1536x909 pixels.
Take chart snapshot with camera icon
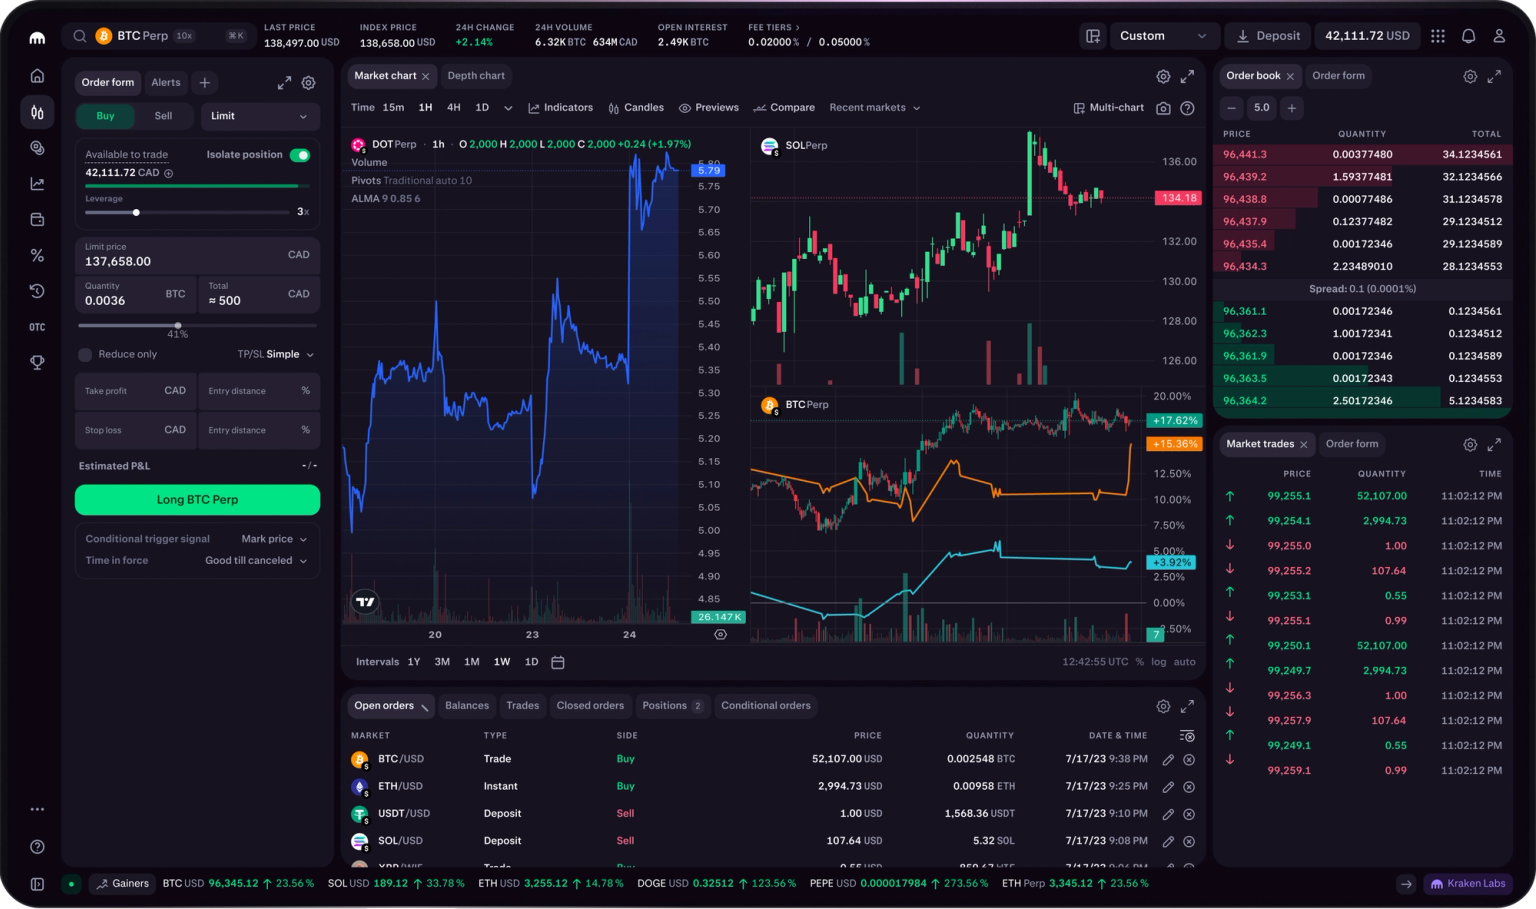tap(1163, 108)
